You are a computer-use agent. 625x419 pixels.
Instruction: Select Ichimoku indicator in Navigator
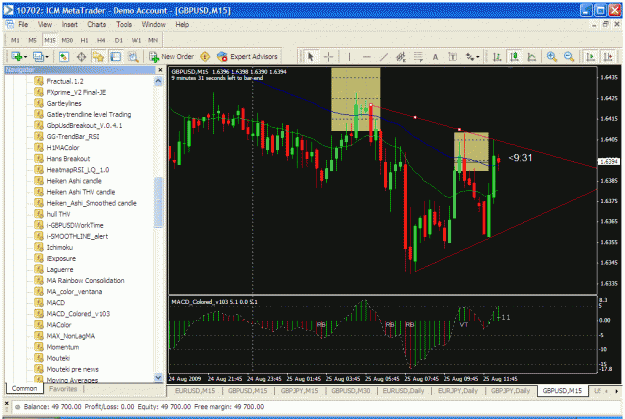point(60,247)
